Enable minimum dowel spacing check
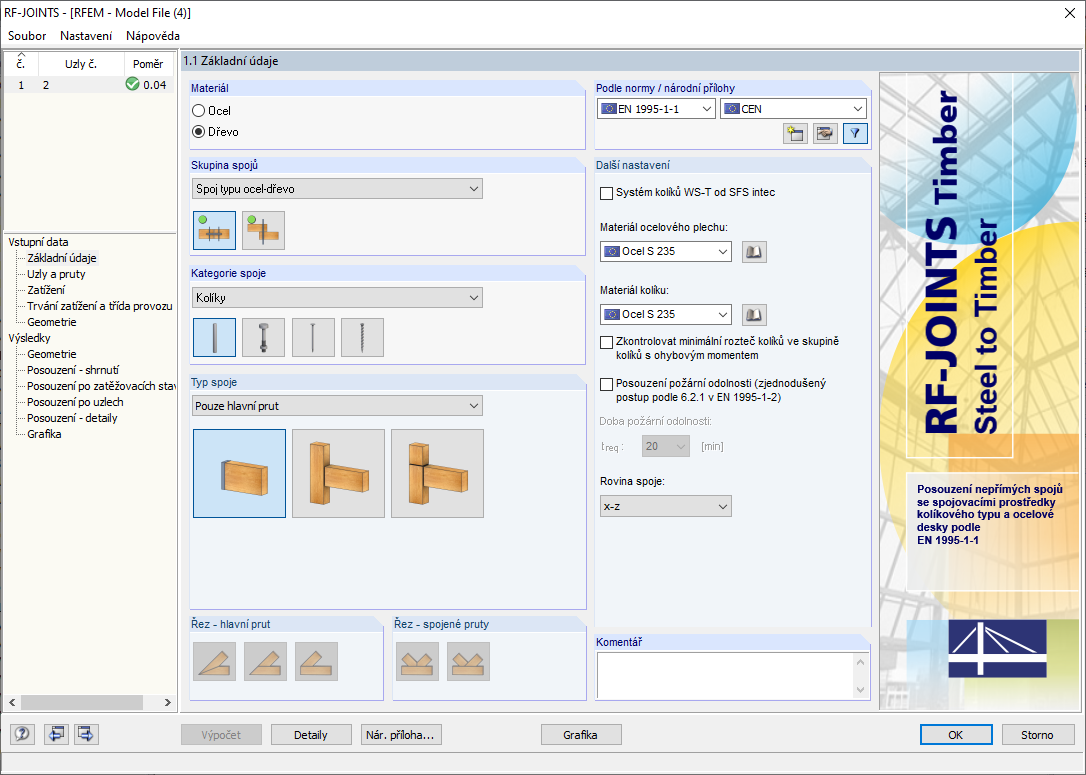 (x=606, y=342)
